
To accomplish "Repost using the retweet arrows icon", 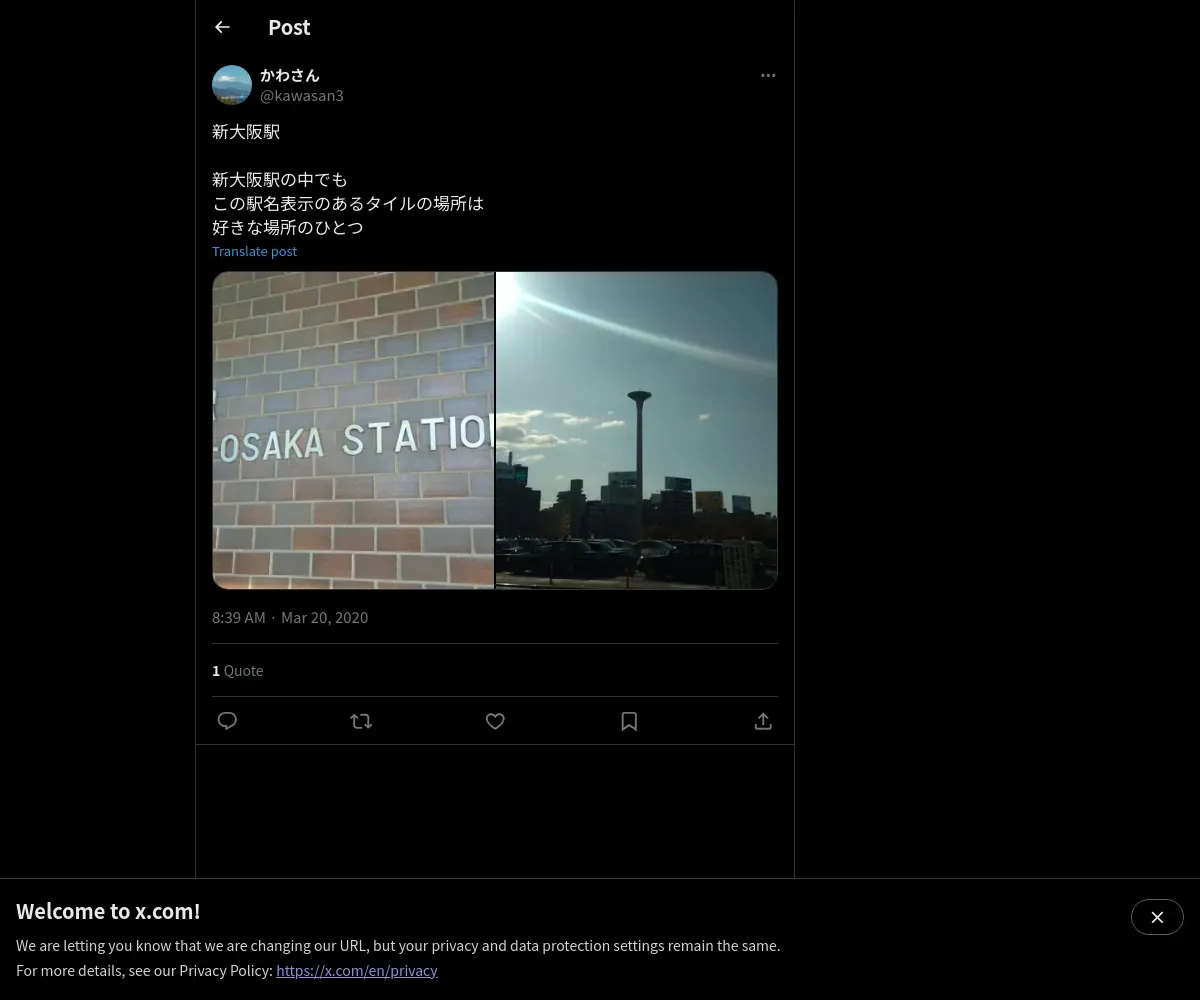I will (361, 721).
